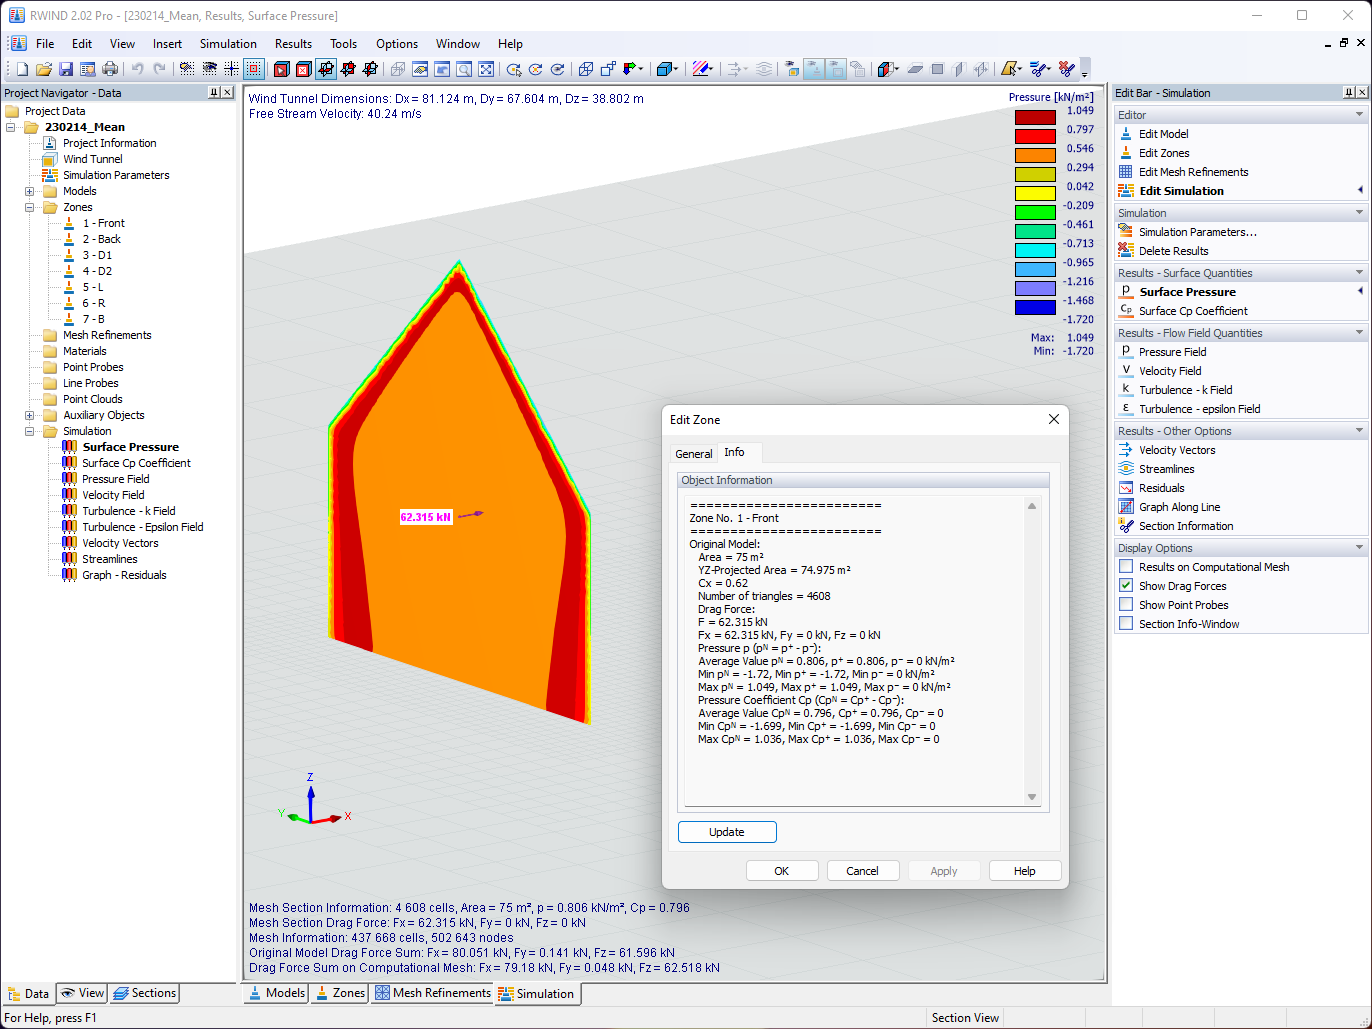Click the Redo arrow in the toolbar
The image size is (1372, 1029).
click(159, 69)
